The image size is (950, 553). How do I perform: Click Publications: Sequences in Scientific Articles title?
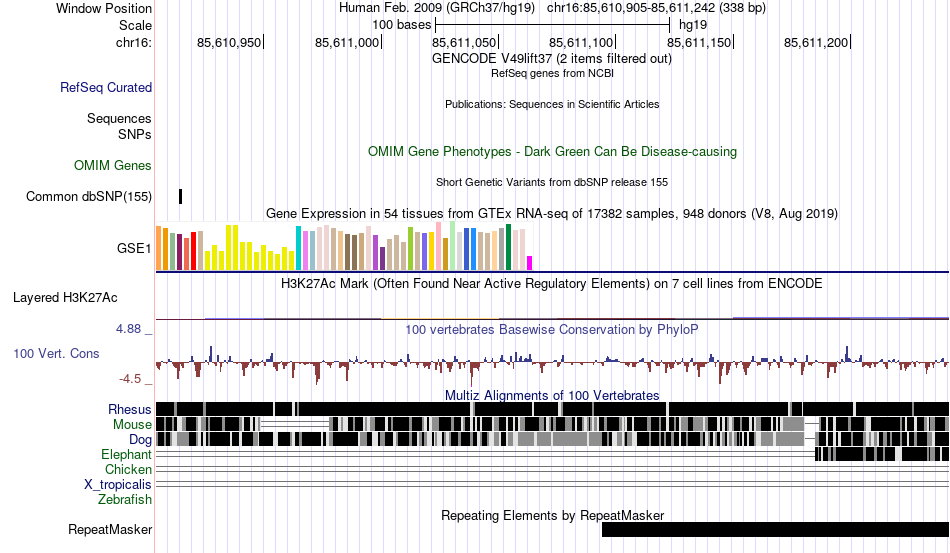point(552,104)
